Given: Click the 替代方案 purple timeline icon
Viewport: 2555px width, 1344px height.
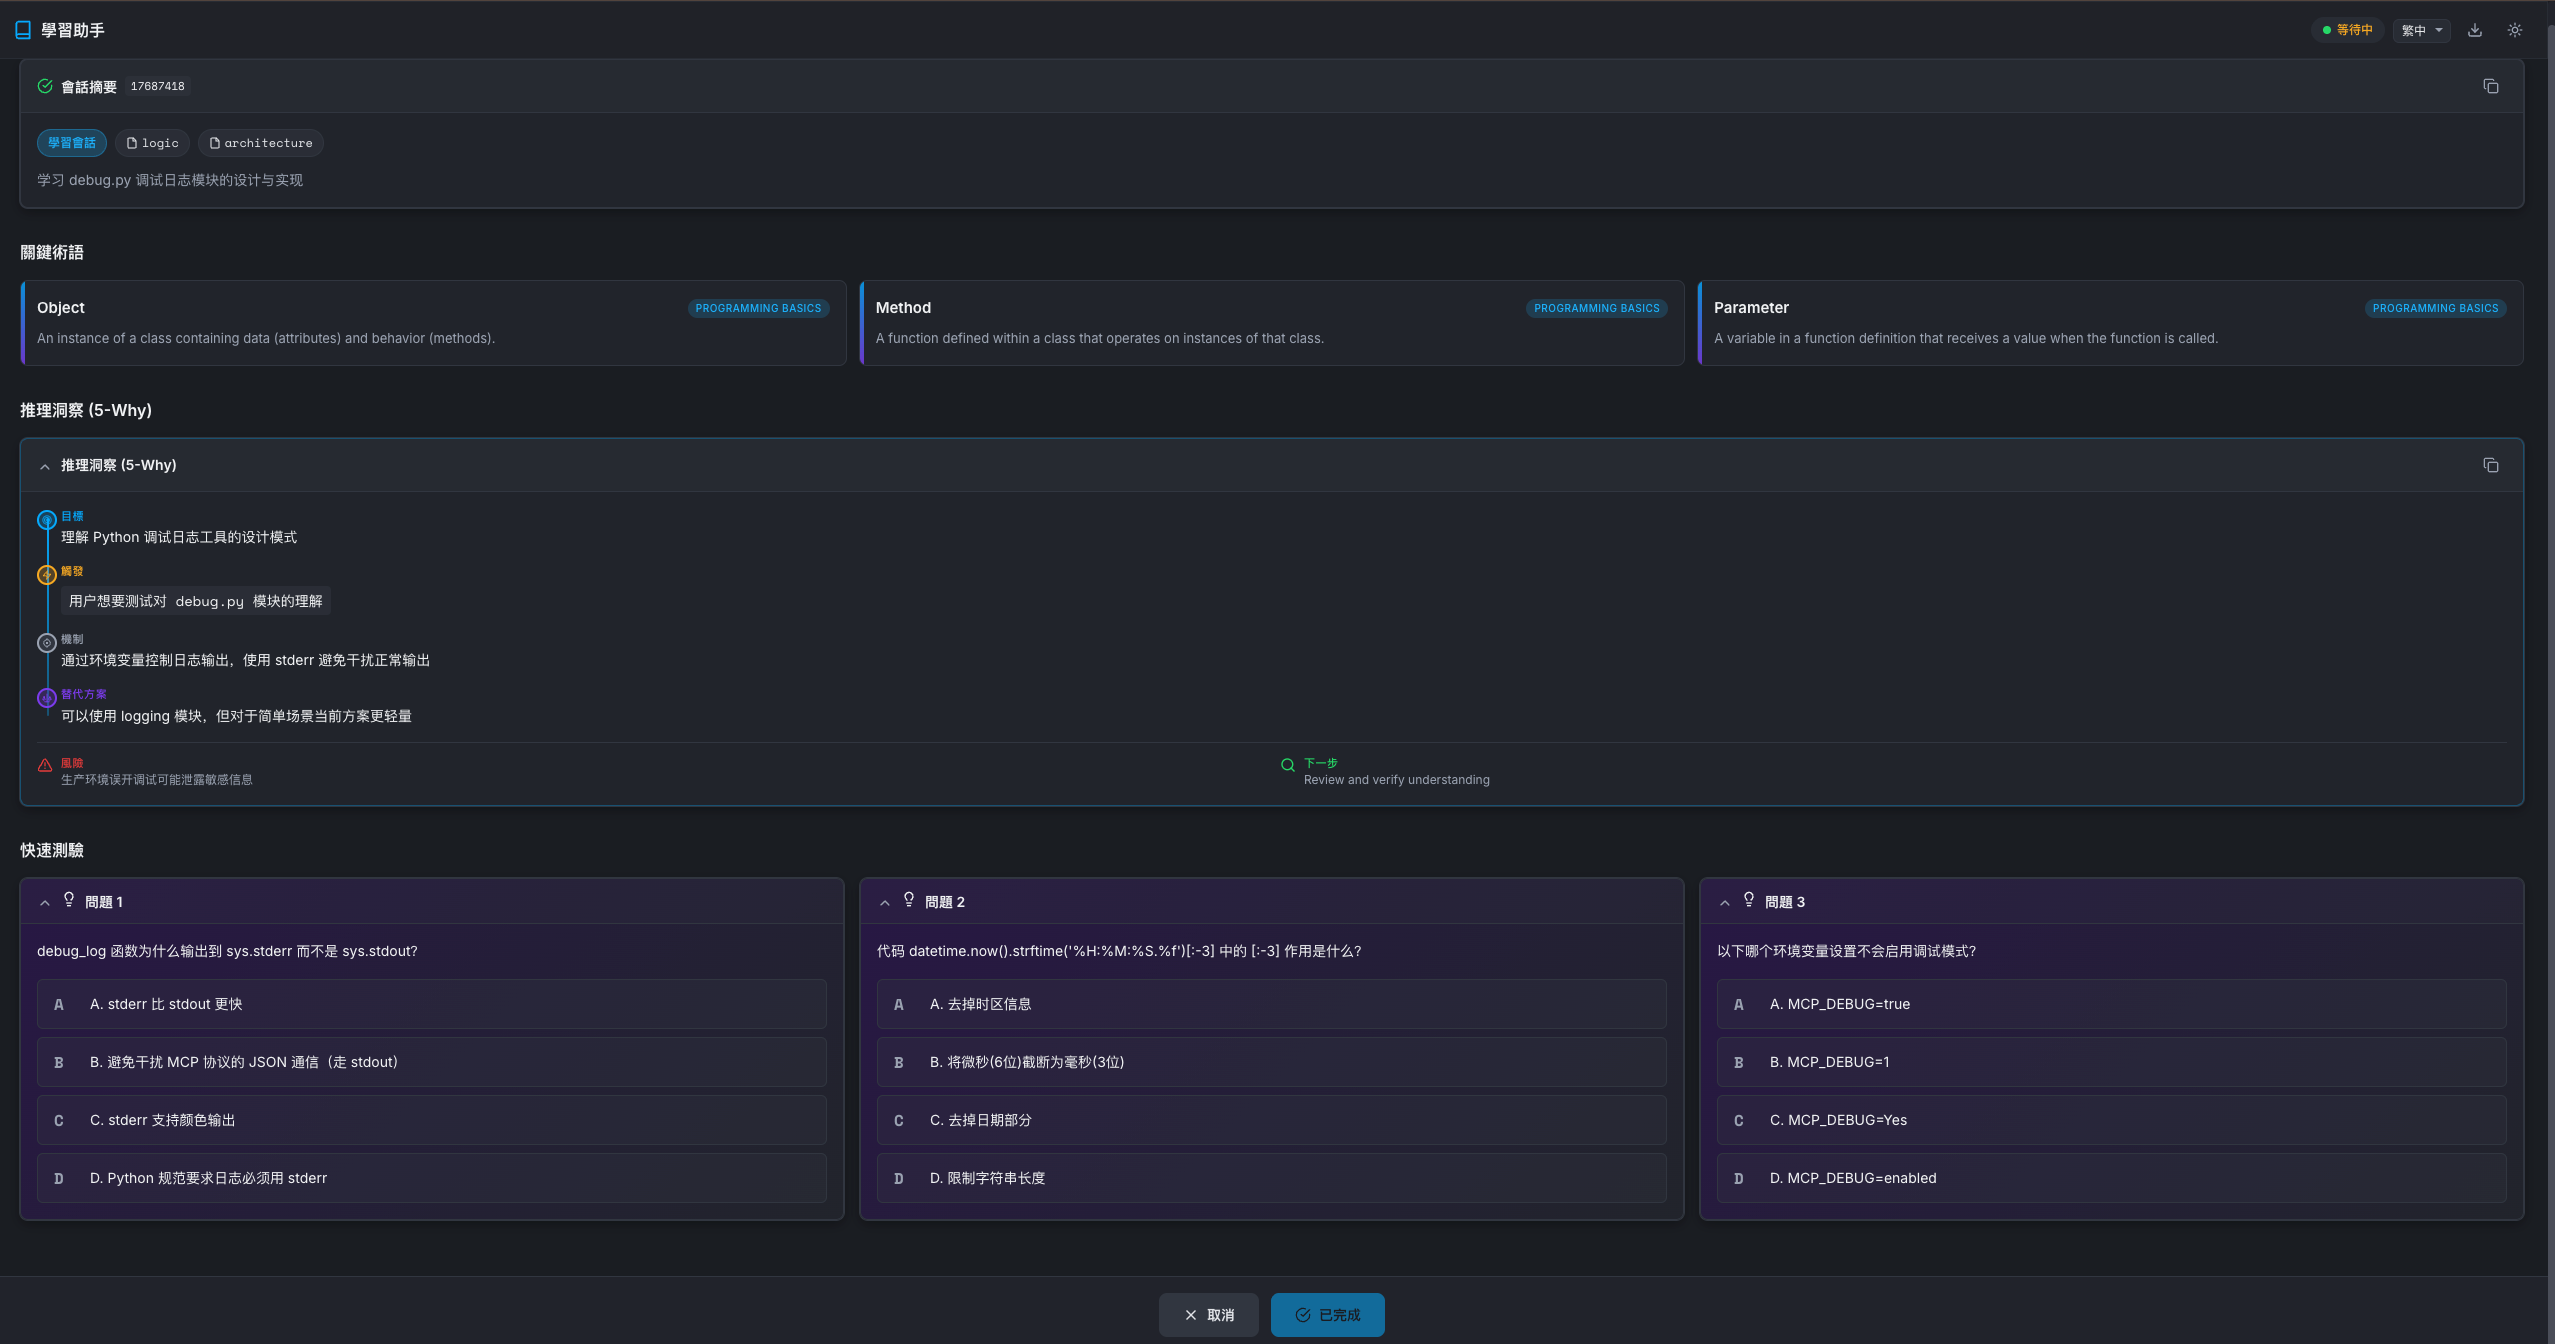Looking at the screenshot, I should pyautogui.click(x=47, y=698).
